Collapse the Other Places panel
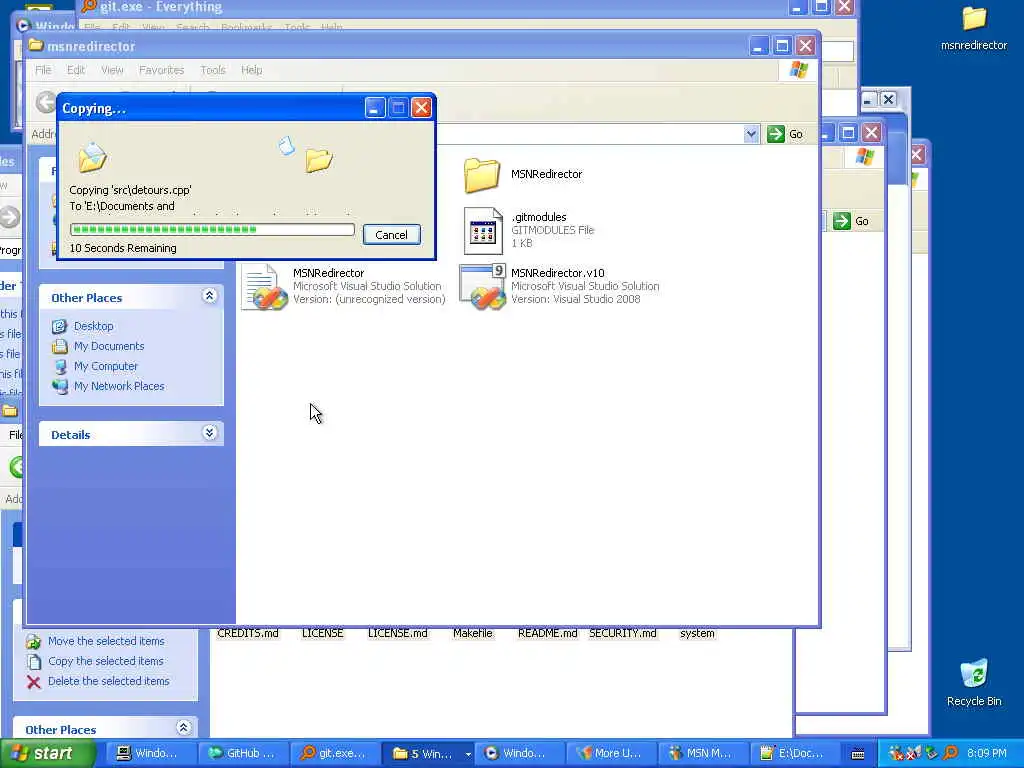This screenshot has height=768, width=1024. coord(209,296)
